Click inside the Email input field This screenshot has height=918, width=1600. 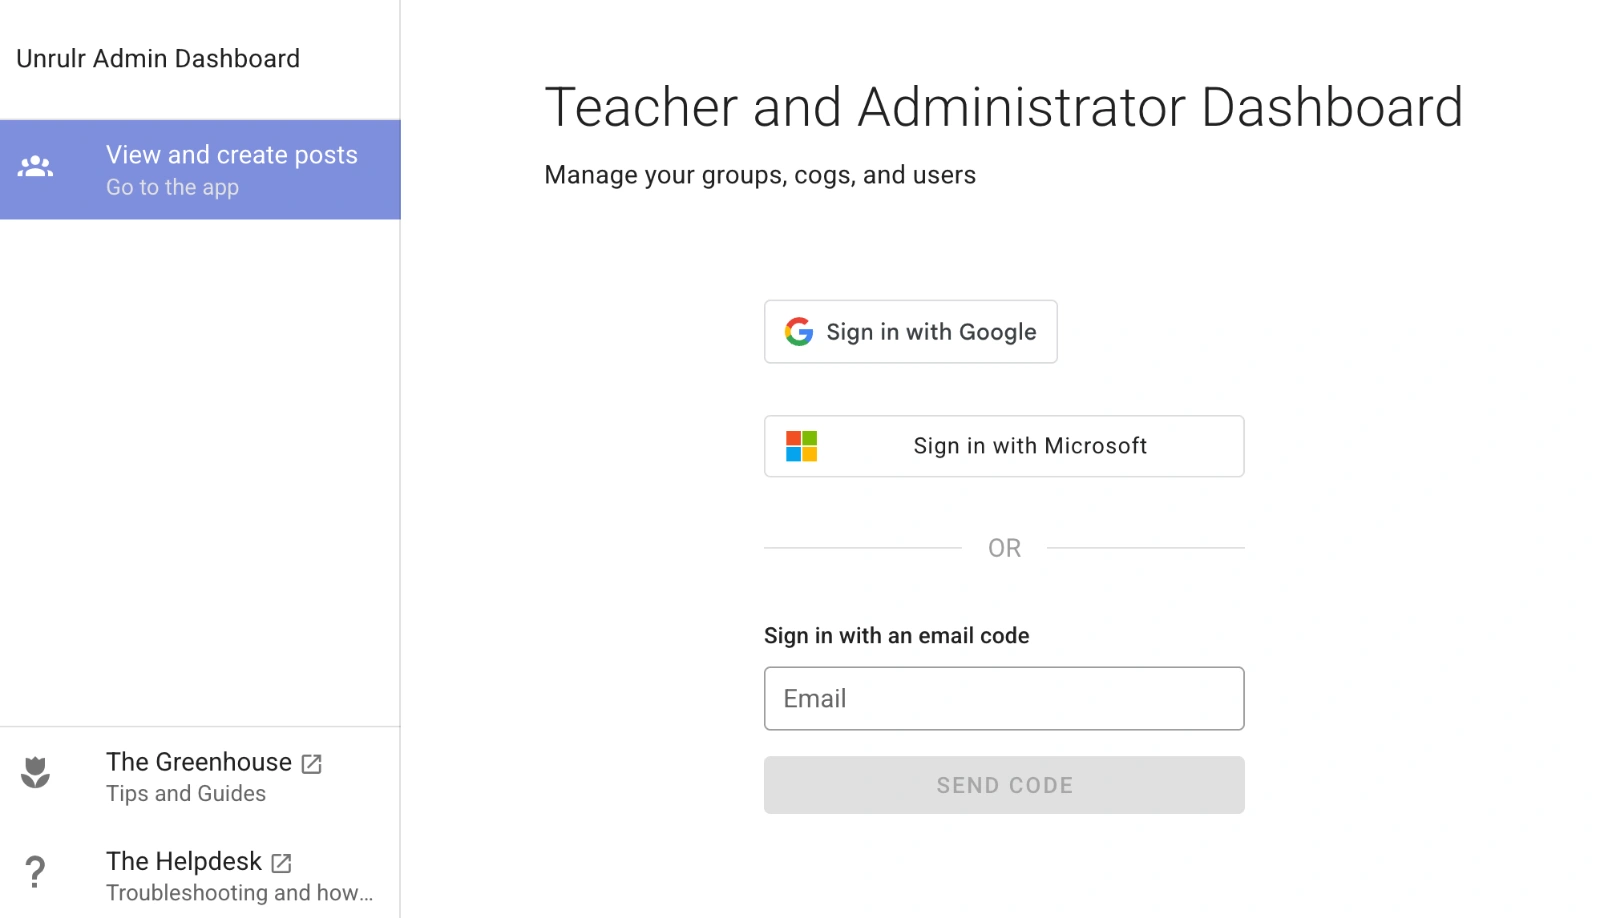tap(1003, 698)
